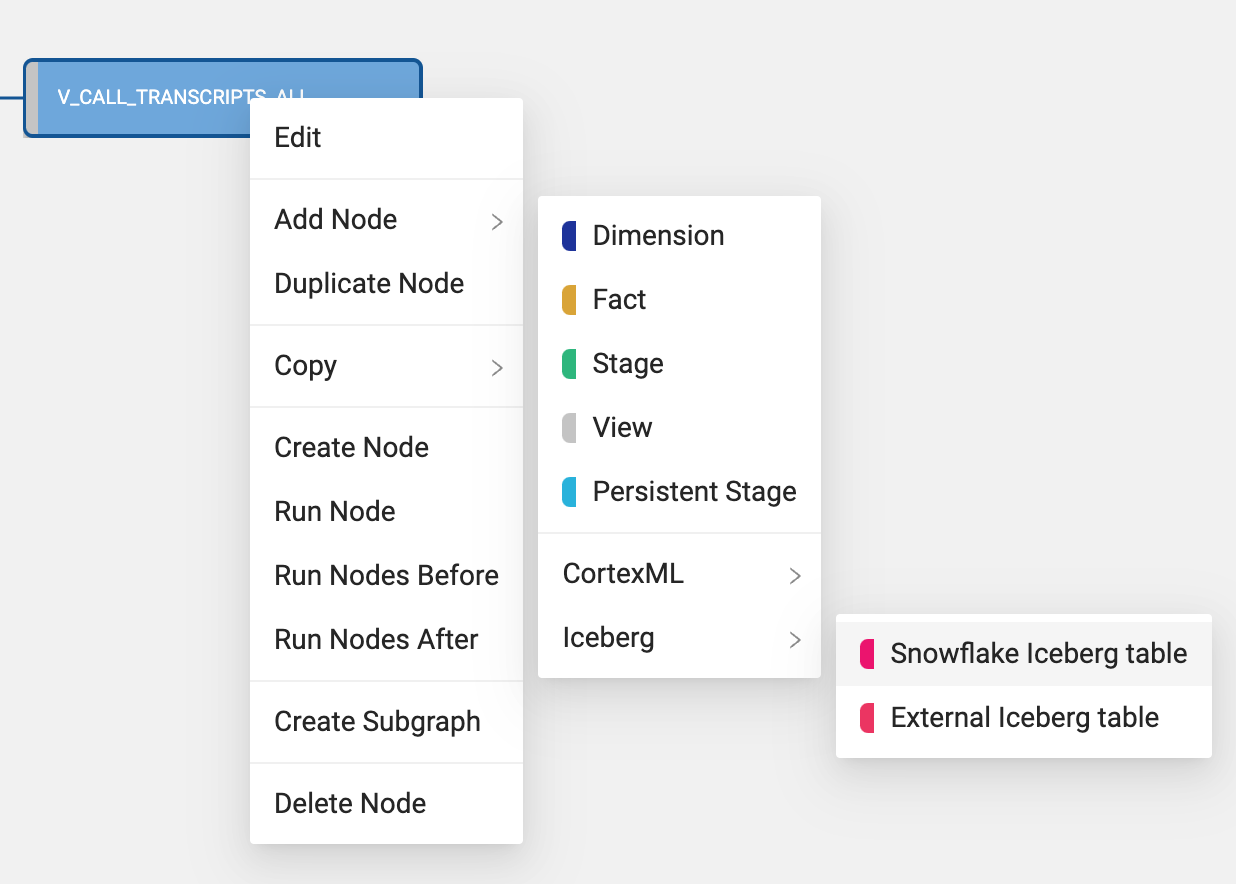
Task: Click the yellow Fact node type icon
Action: (x=569, y=300)
